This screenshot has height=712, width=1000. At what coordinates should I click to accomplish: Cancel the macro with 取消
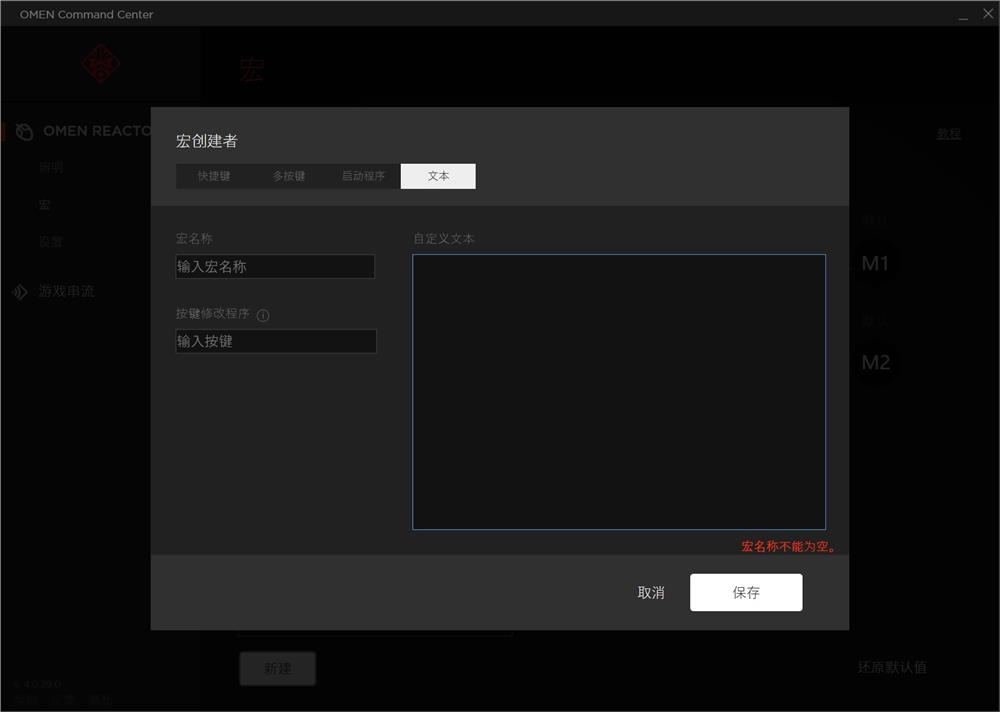[x=650, y=592]
